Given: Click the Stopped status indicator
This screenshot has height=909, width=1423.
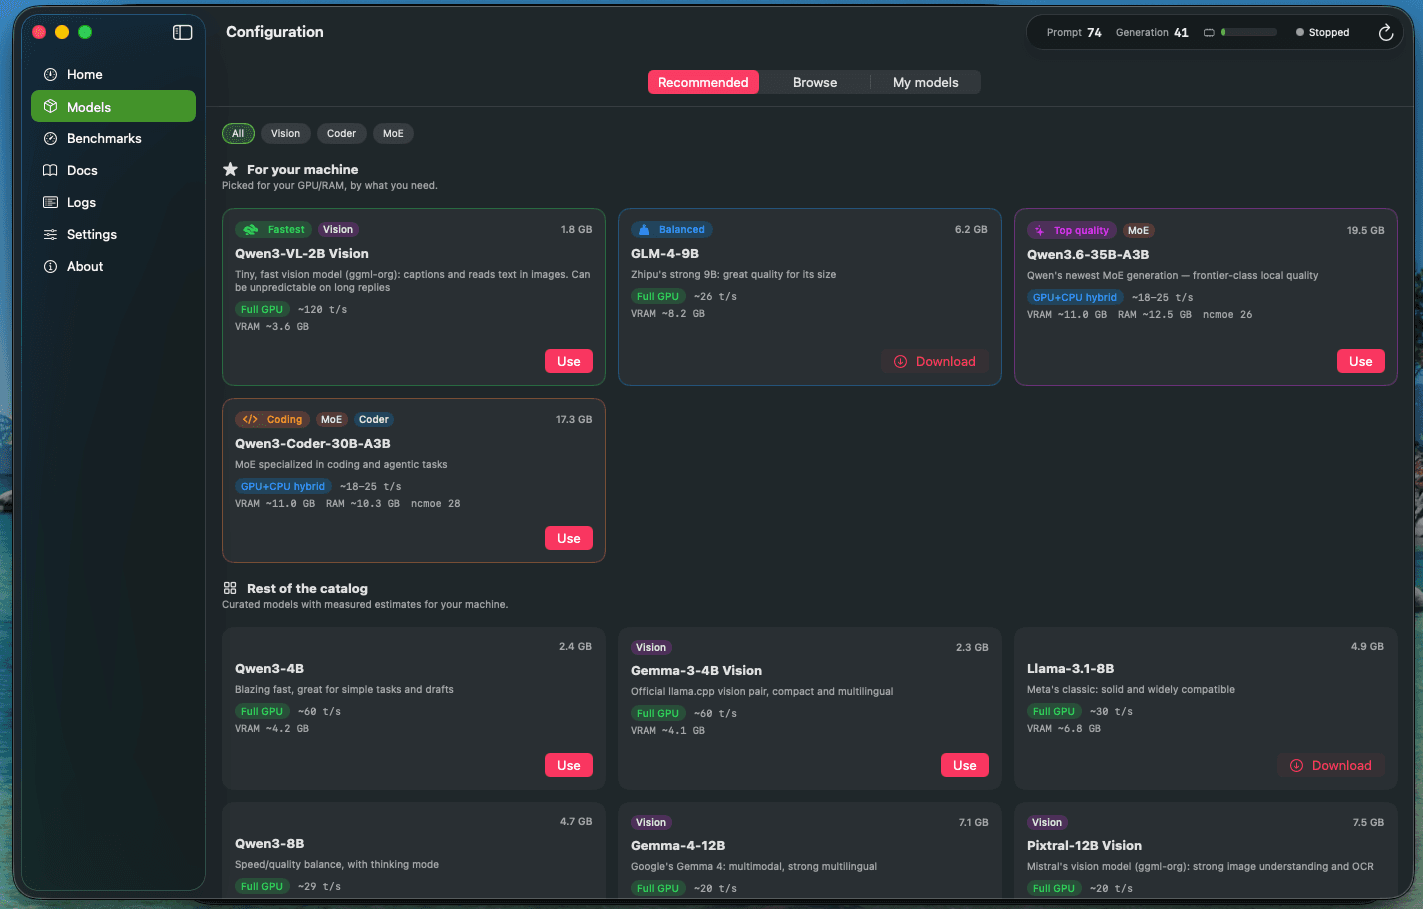Looking at the screenshot, I should pyautogui.click(x=1322, y=32).
